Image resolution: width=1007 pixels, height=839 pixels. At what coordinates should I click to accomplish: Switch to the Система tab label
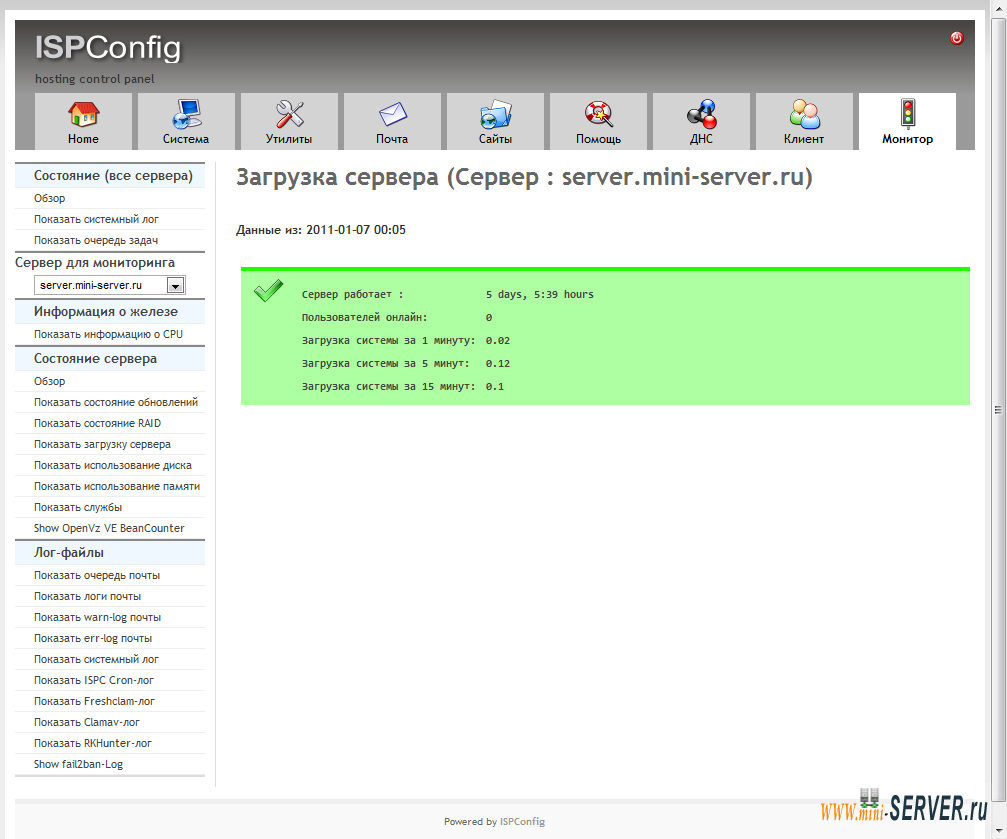pyautogui.click(x=186, y=139)
